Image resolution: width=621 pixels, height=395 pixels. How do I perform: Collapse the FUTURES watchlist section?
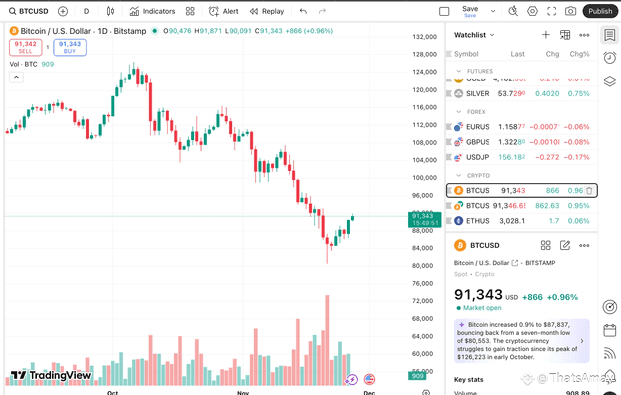click(x=459, y=71)
